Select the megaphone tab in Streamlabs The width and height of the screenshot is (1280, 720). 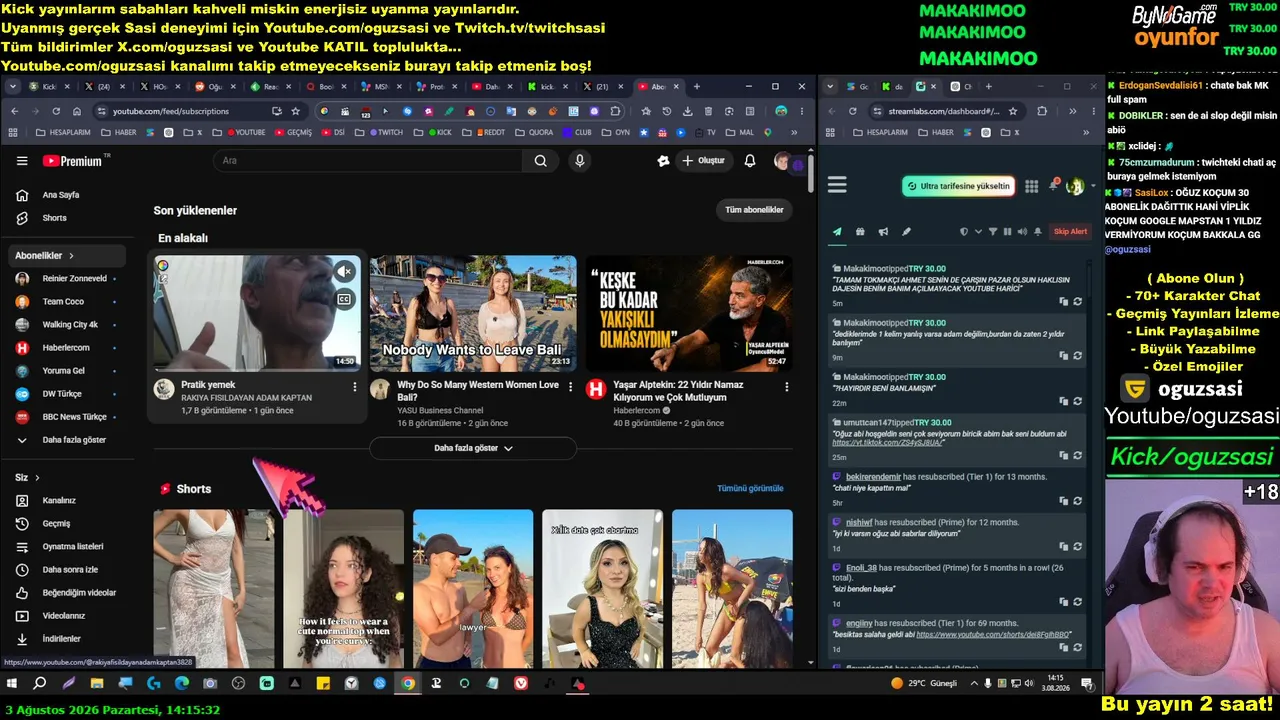coord(883,232)
